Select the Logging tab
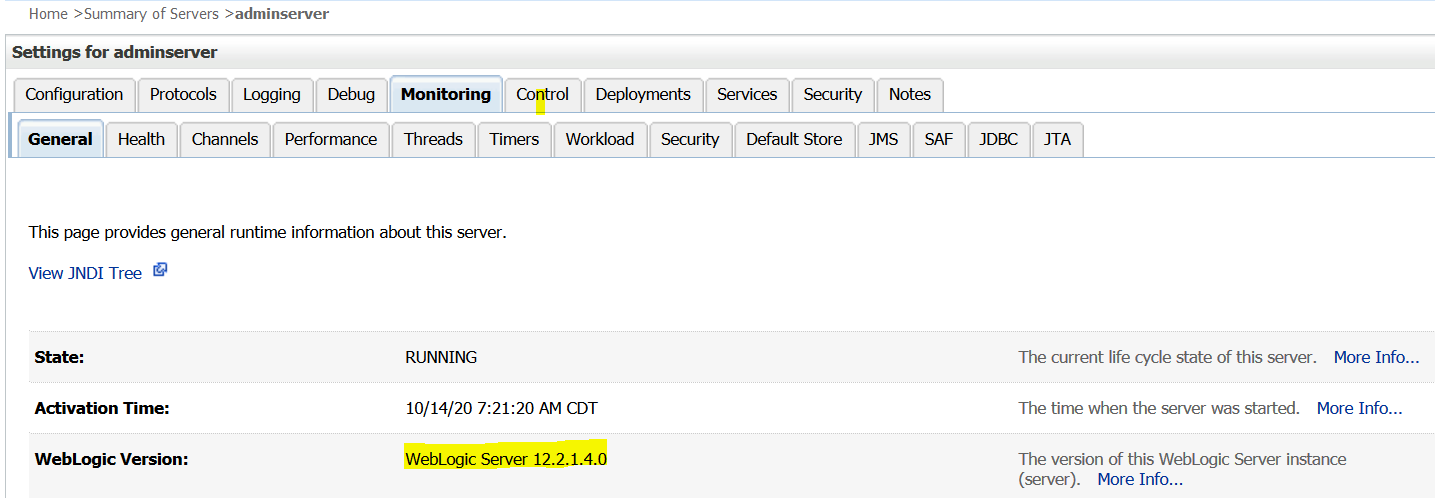1435x498 pixels. point(272,95)
